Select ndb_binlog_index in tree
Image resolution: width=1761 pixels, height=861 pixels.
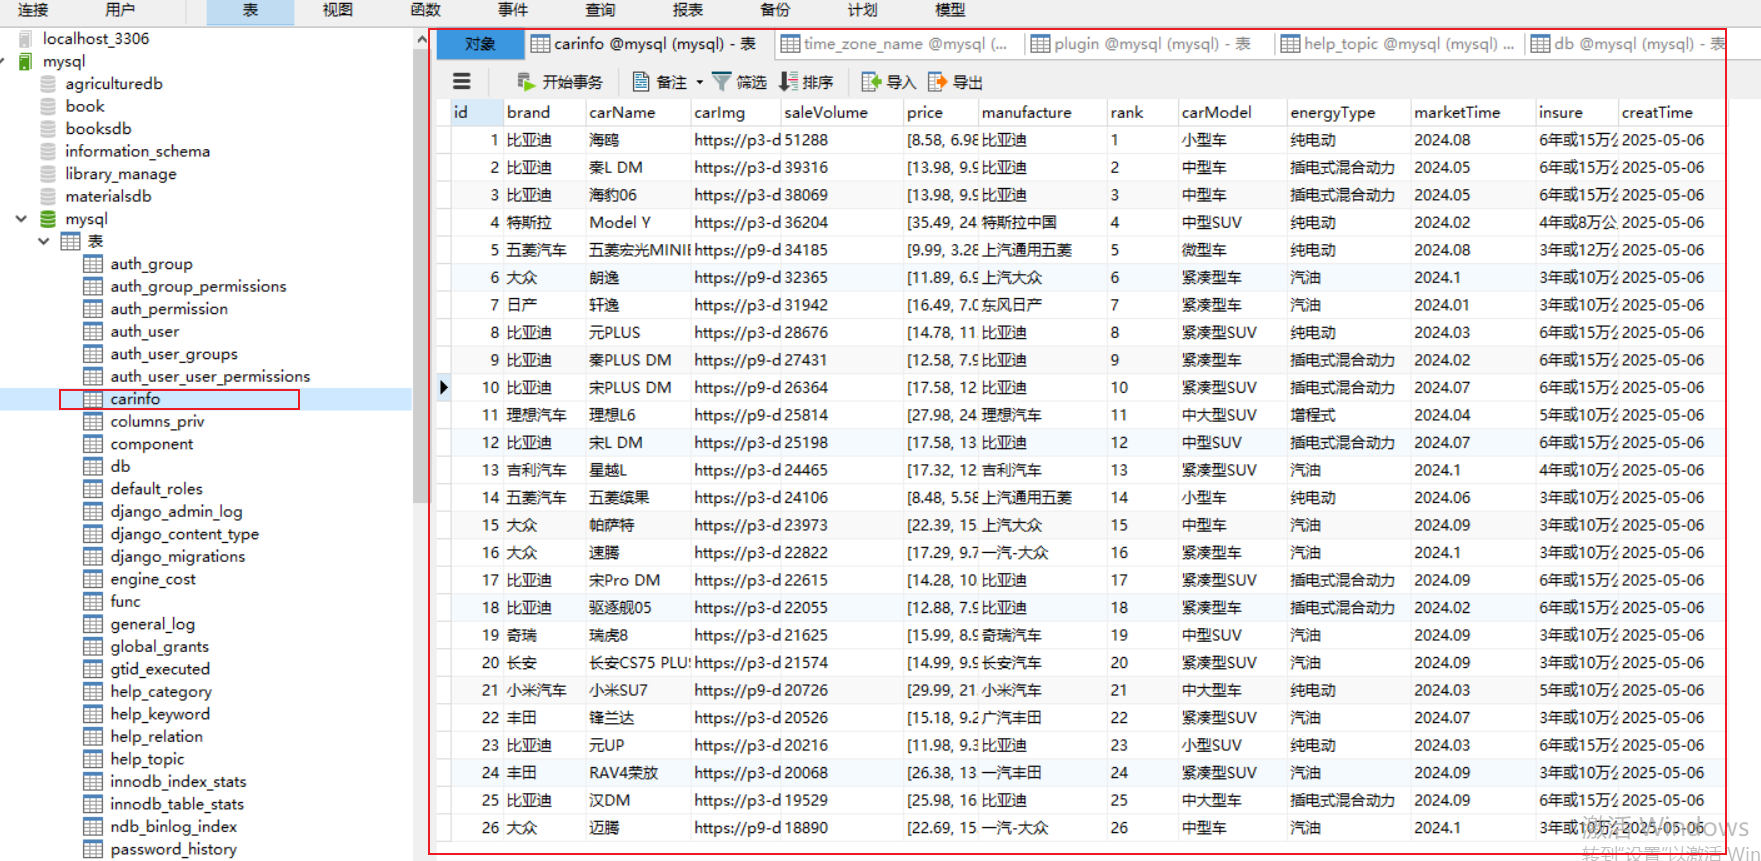click(174, 826)
